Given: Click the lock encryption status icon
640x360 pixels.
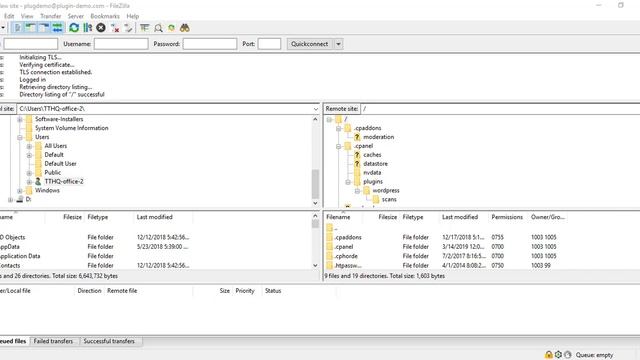Looking at the screenshot, I should tap(549, 355).
